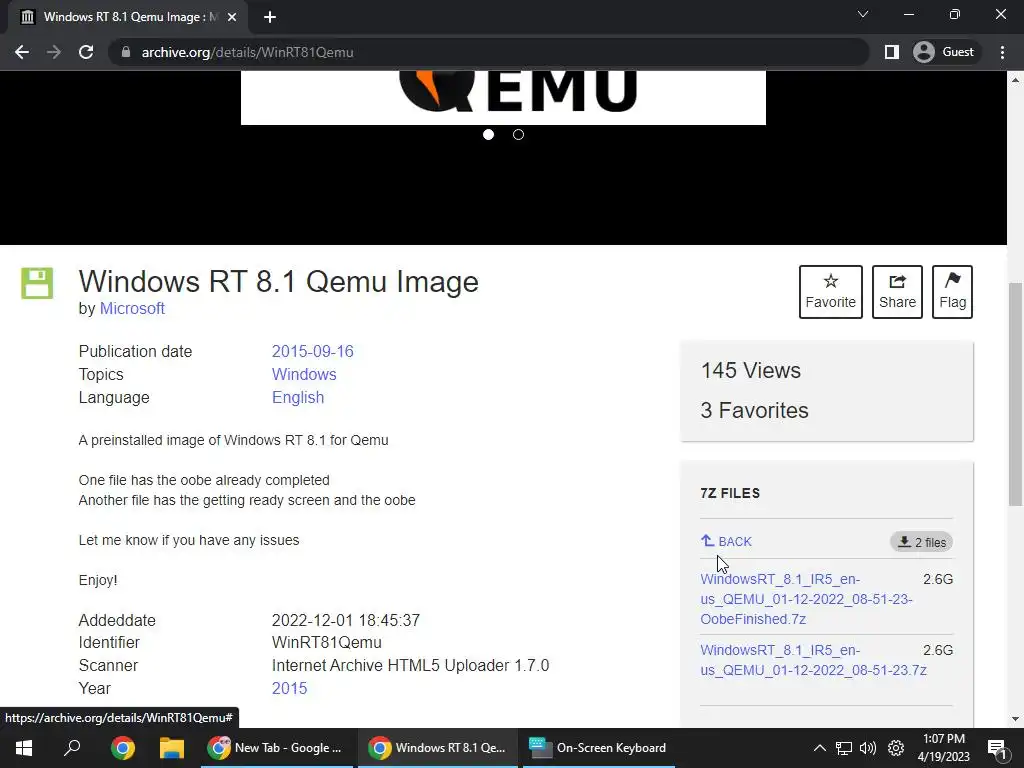Open a new browser tab
Image resolution: width=1024 pixels, height=768 pixels.
coord(270,17)
